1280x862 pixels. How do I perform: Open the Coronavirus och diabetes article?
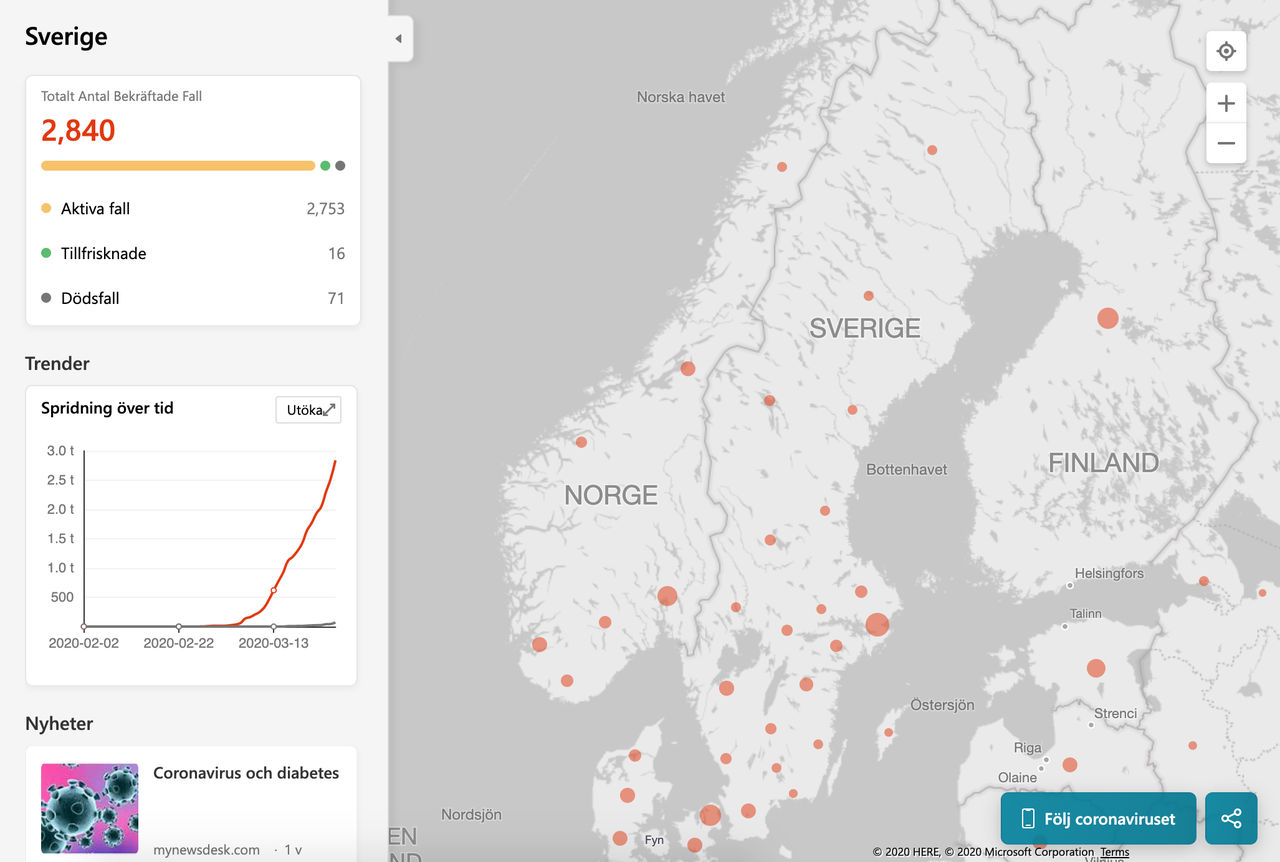246,773
